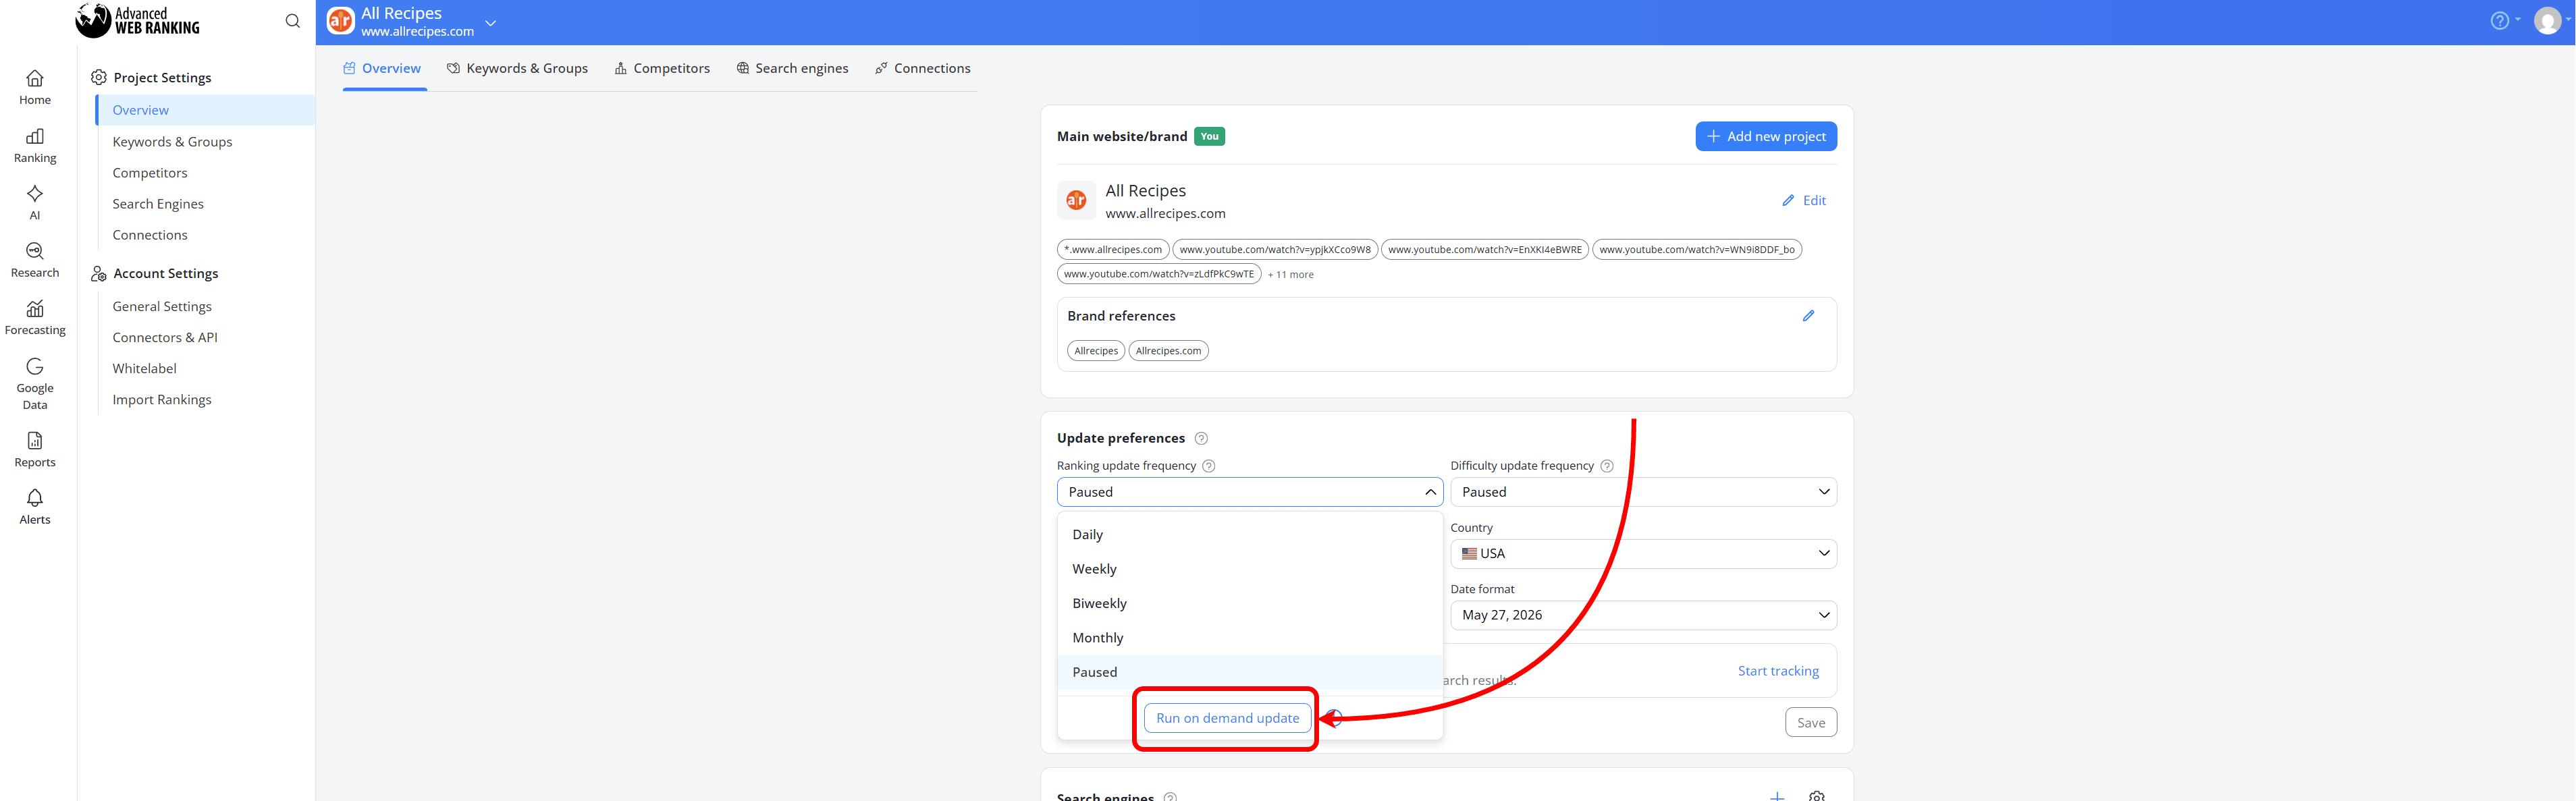Open General Settings in sidebar
The width and height of the screenshot is (2576, 801).
coord(162,307)
